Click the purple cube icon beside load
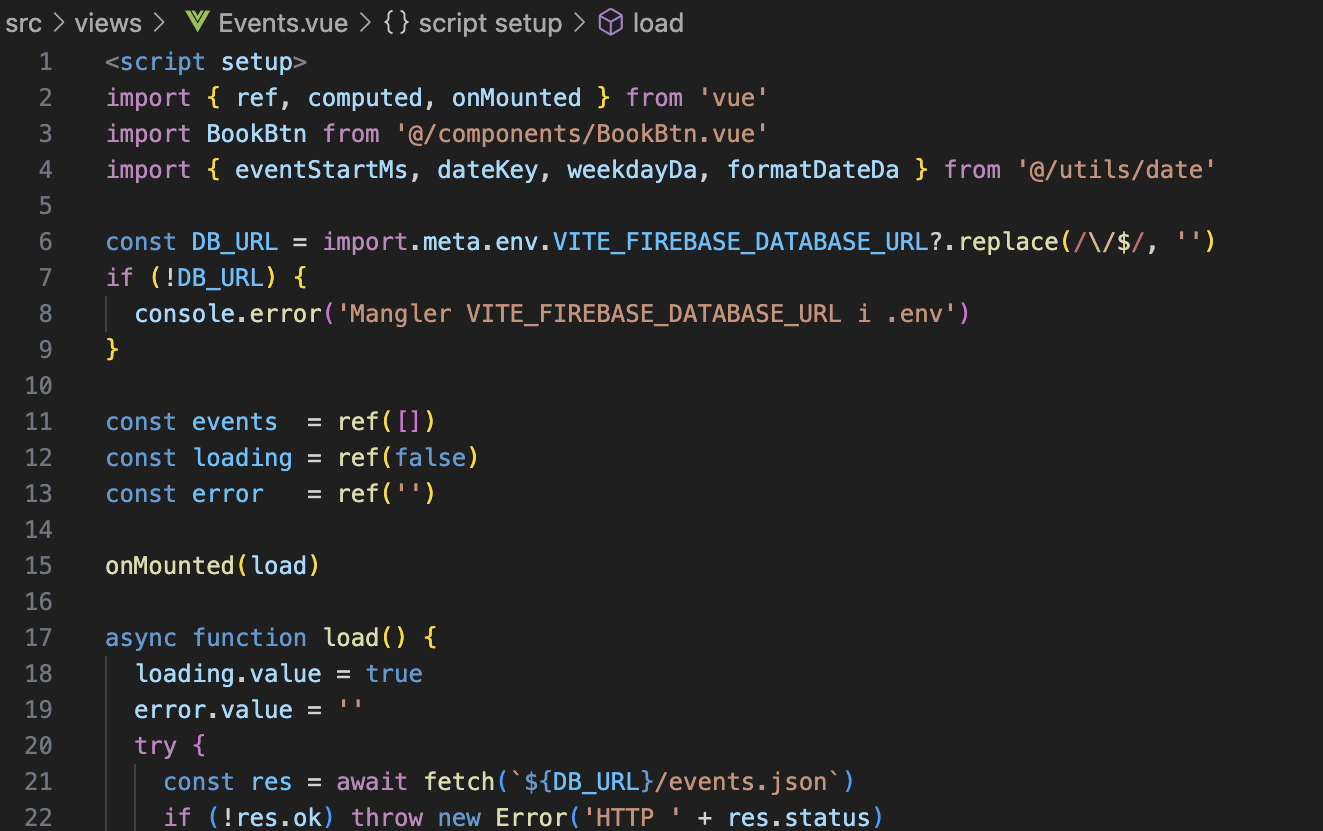 (x=610, y=23)
